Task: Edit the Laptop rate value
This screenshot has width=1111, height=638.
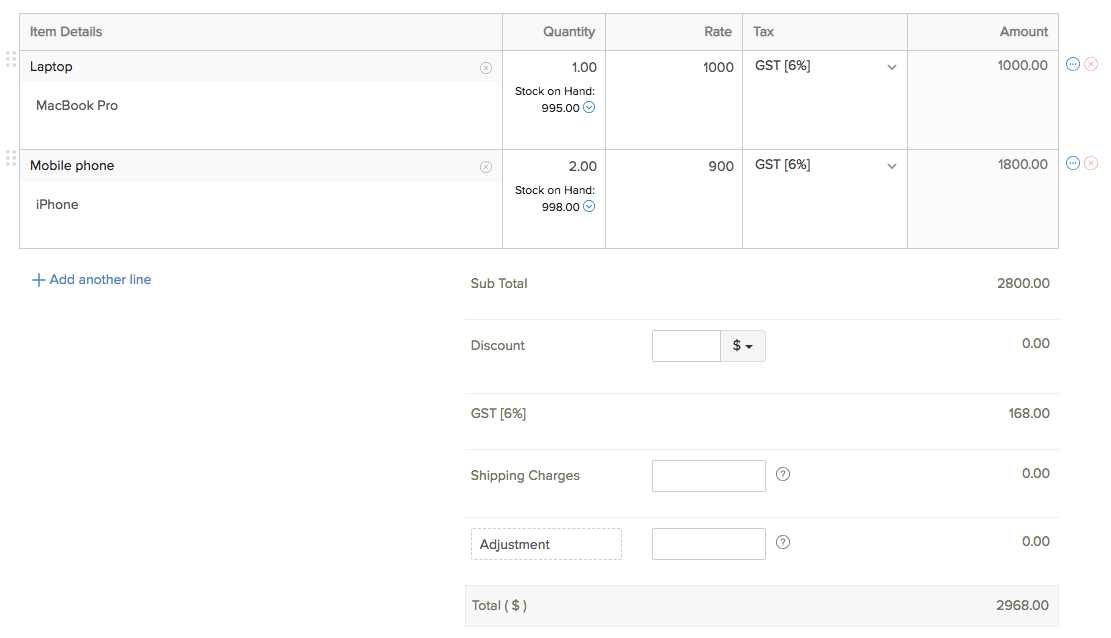Action: tap(674, 68)
